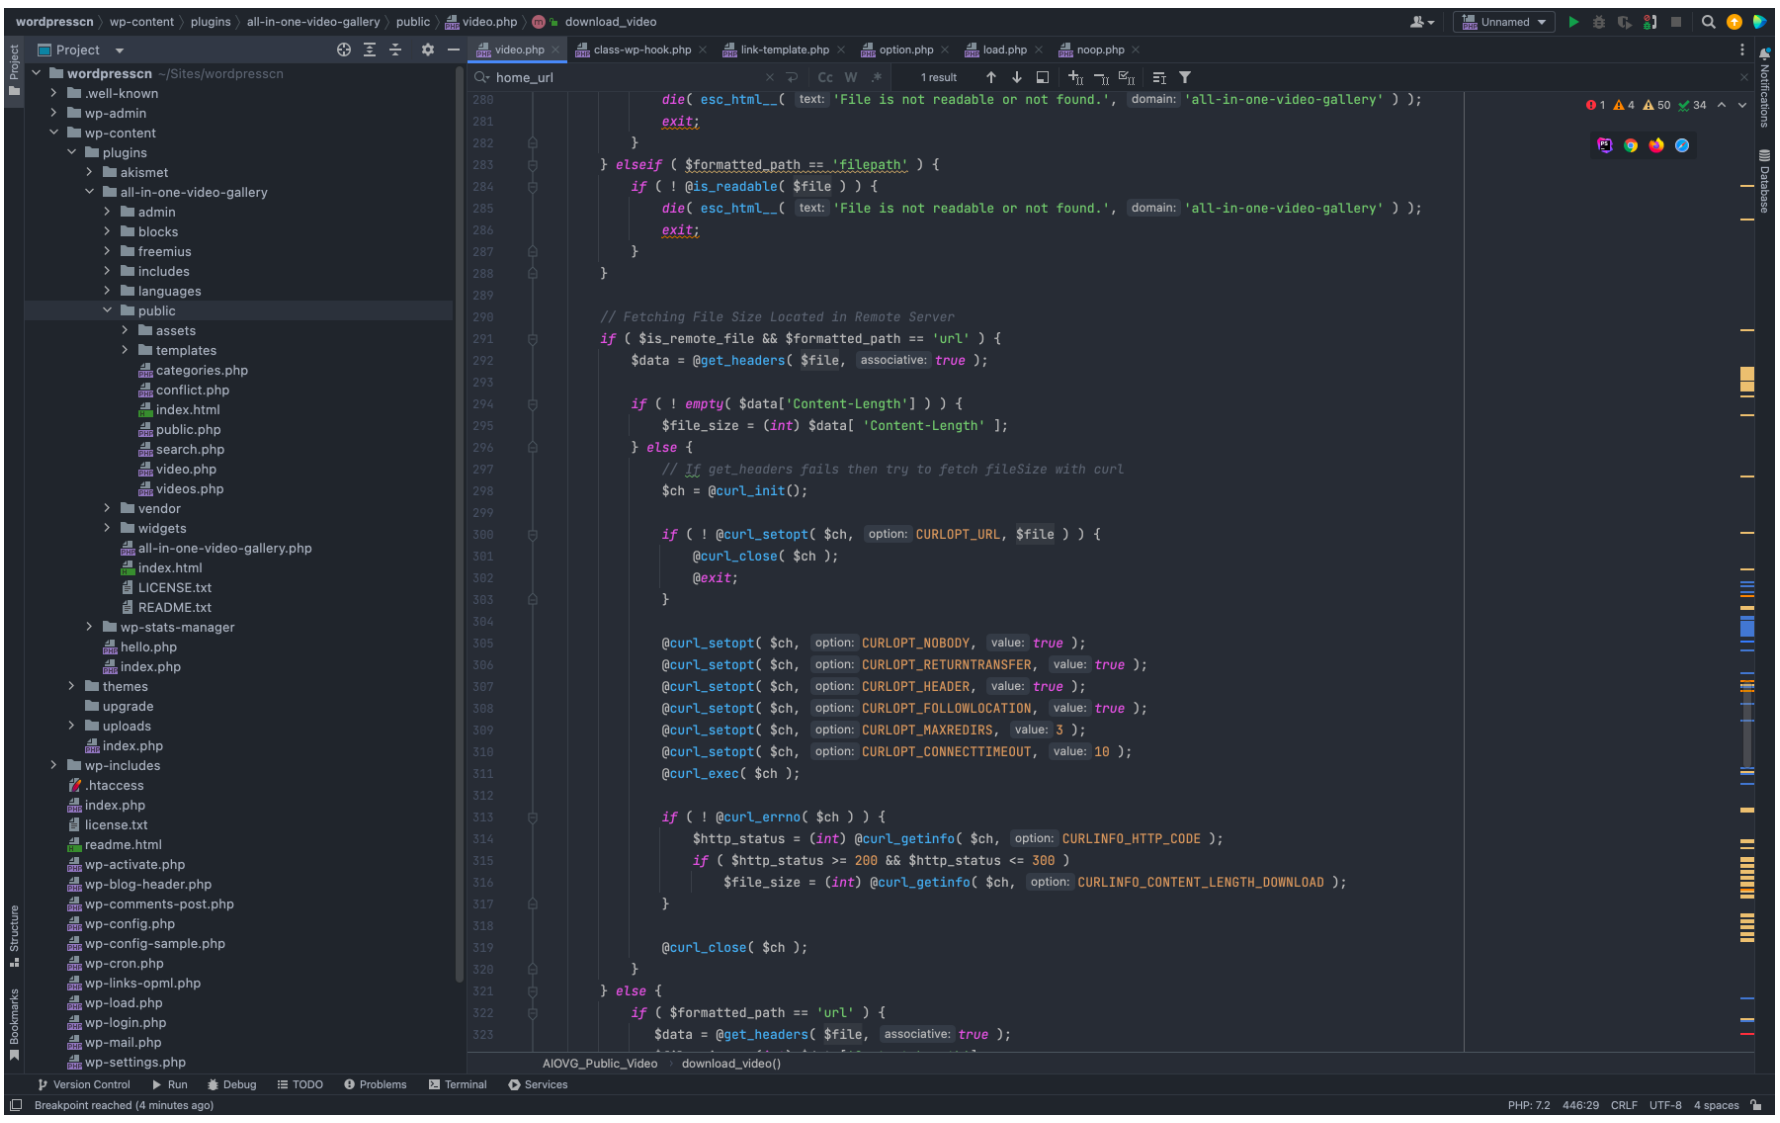Open Search Everywhere magnifier icon
The image size is (1780, 1123).
pos(1708,22)
